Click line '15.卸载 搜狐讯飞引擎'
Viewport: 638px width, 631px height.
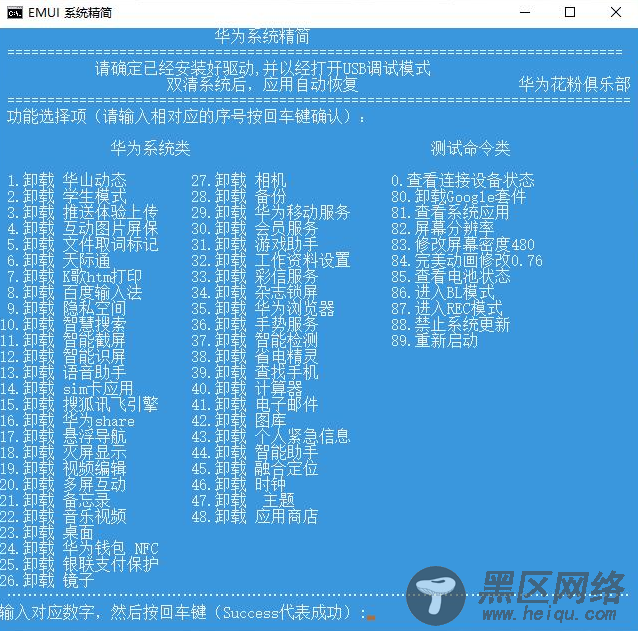79,404
